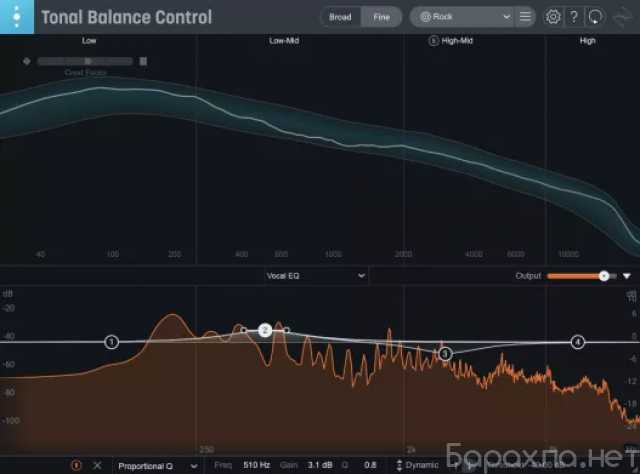Click the iZotope logo dots icon
This screenshot has width=640, height=474.
click(x=17, y=17)
